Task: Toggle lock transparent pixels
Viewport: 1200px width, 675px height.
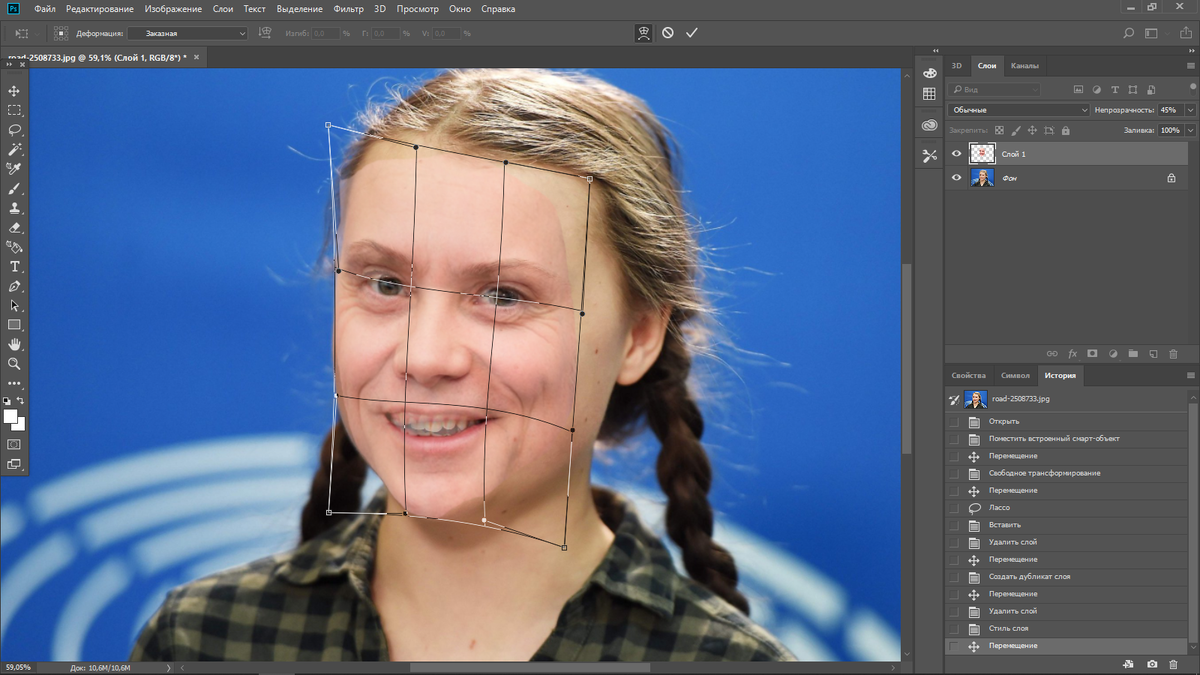Action: pyautogui.click(x=999, y=130)
